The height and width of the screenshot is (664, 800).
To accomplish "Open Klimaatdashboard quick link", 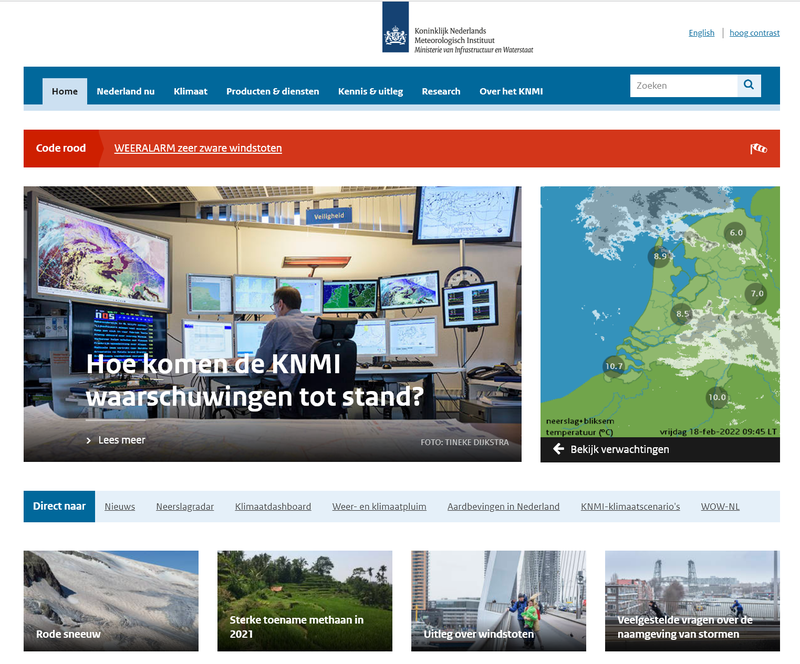I will 273,506.
